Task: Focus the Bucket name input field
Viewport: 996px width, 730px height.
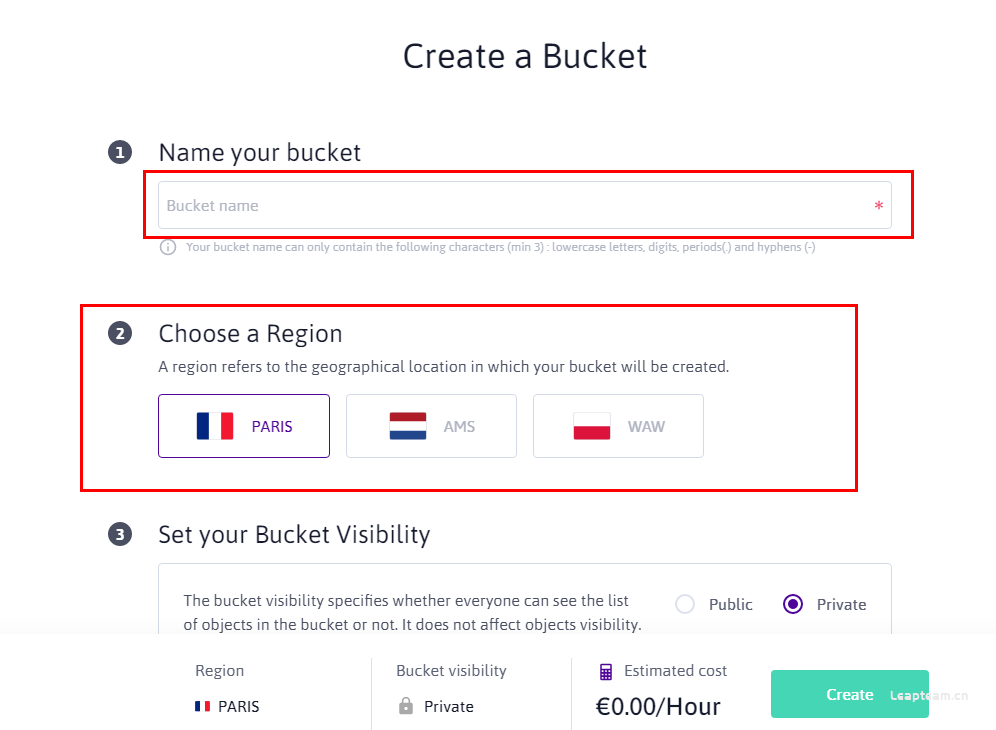Action: (x=525, y=205)
